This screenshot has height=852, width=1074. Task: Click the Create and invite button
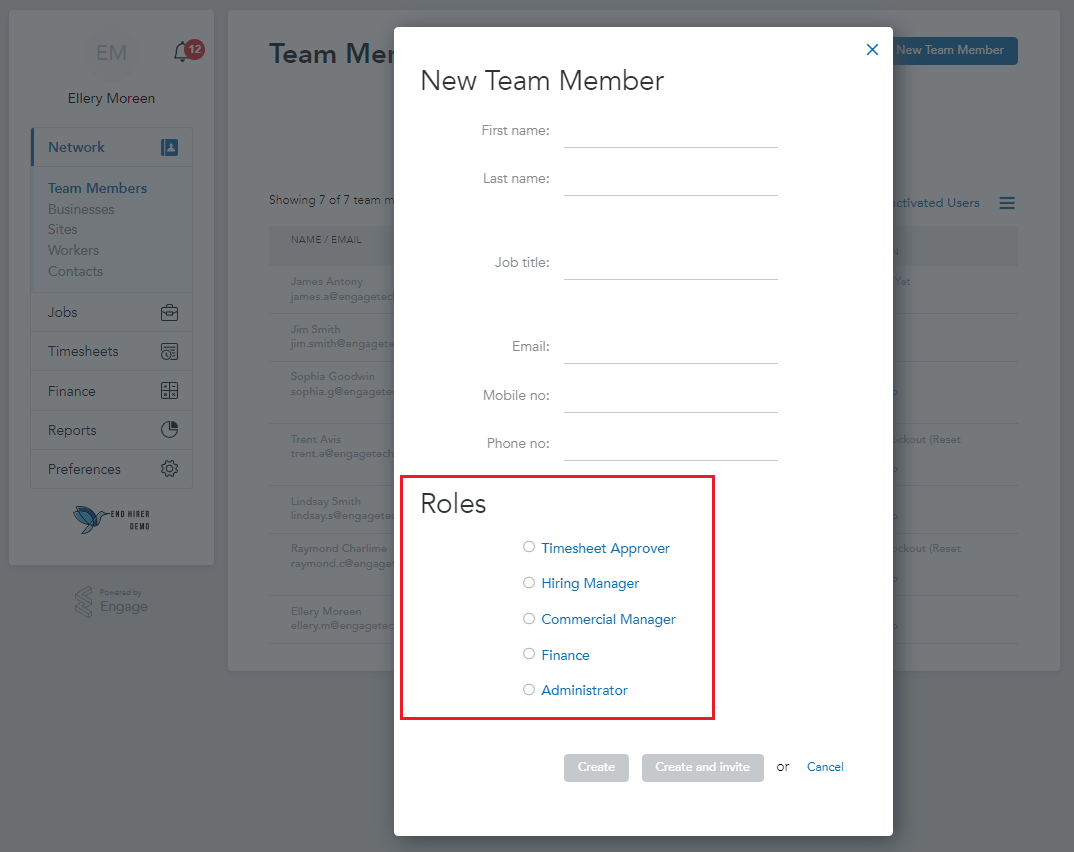(x=702, y=767)
